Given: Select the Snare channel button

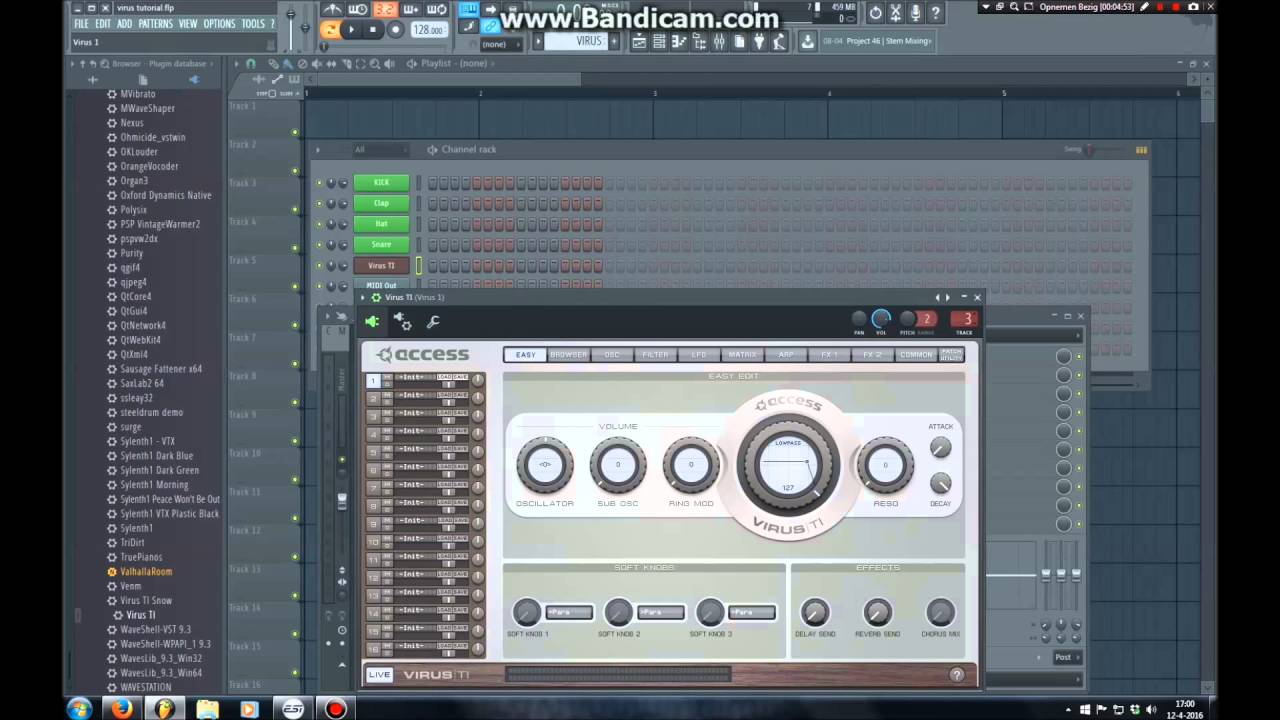Looking at the screenshot, I should pos(381,245).
